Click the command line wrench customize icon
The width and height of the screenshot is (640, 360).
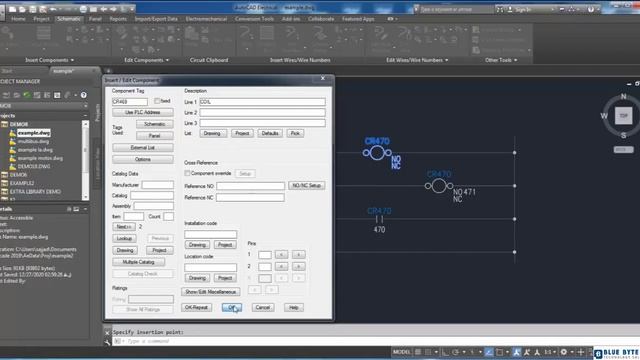point(107,342)
